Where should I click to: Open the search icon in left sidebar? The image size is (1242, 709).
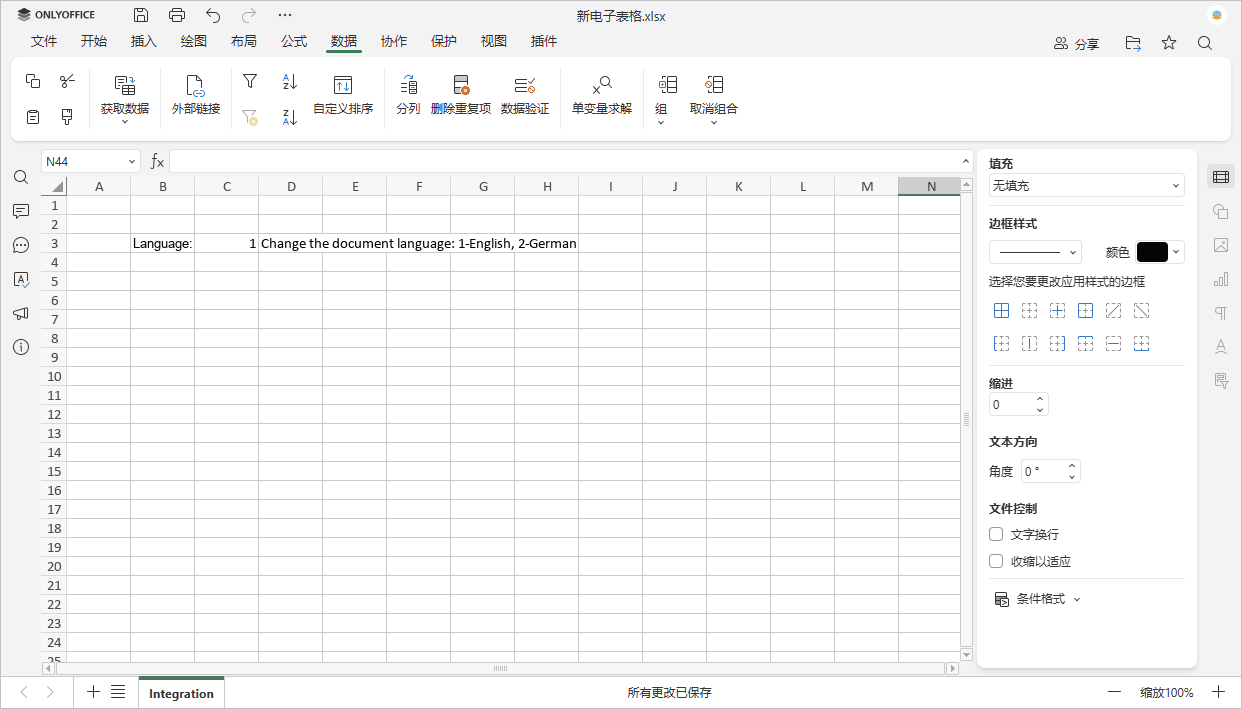pos(21,177)
